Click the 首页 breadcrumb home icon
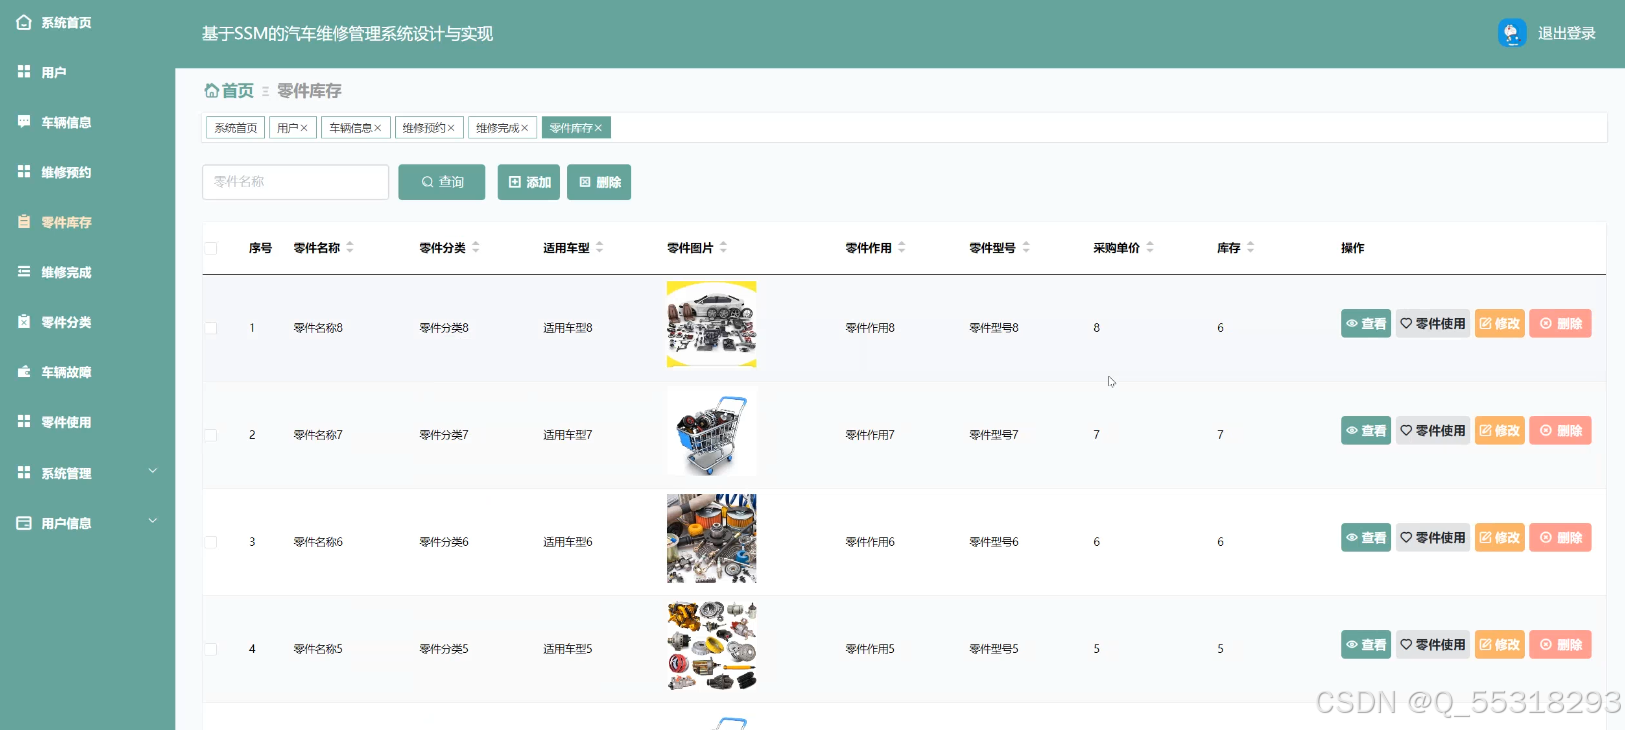This screenshot has height=730, width=1625. [212, 90]
